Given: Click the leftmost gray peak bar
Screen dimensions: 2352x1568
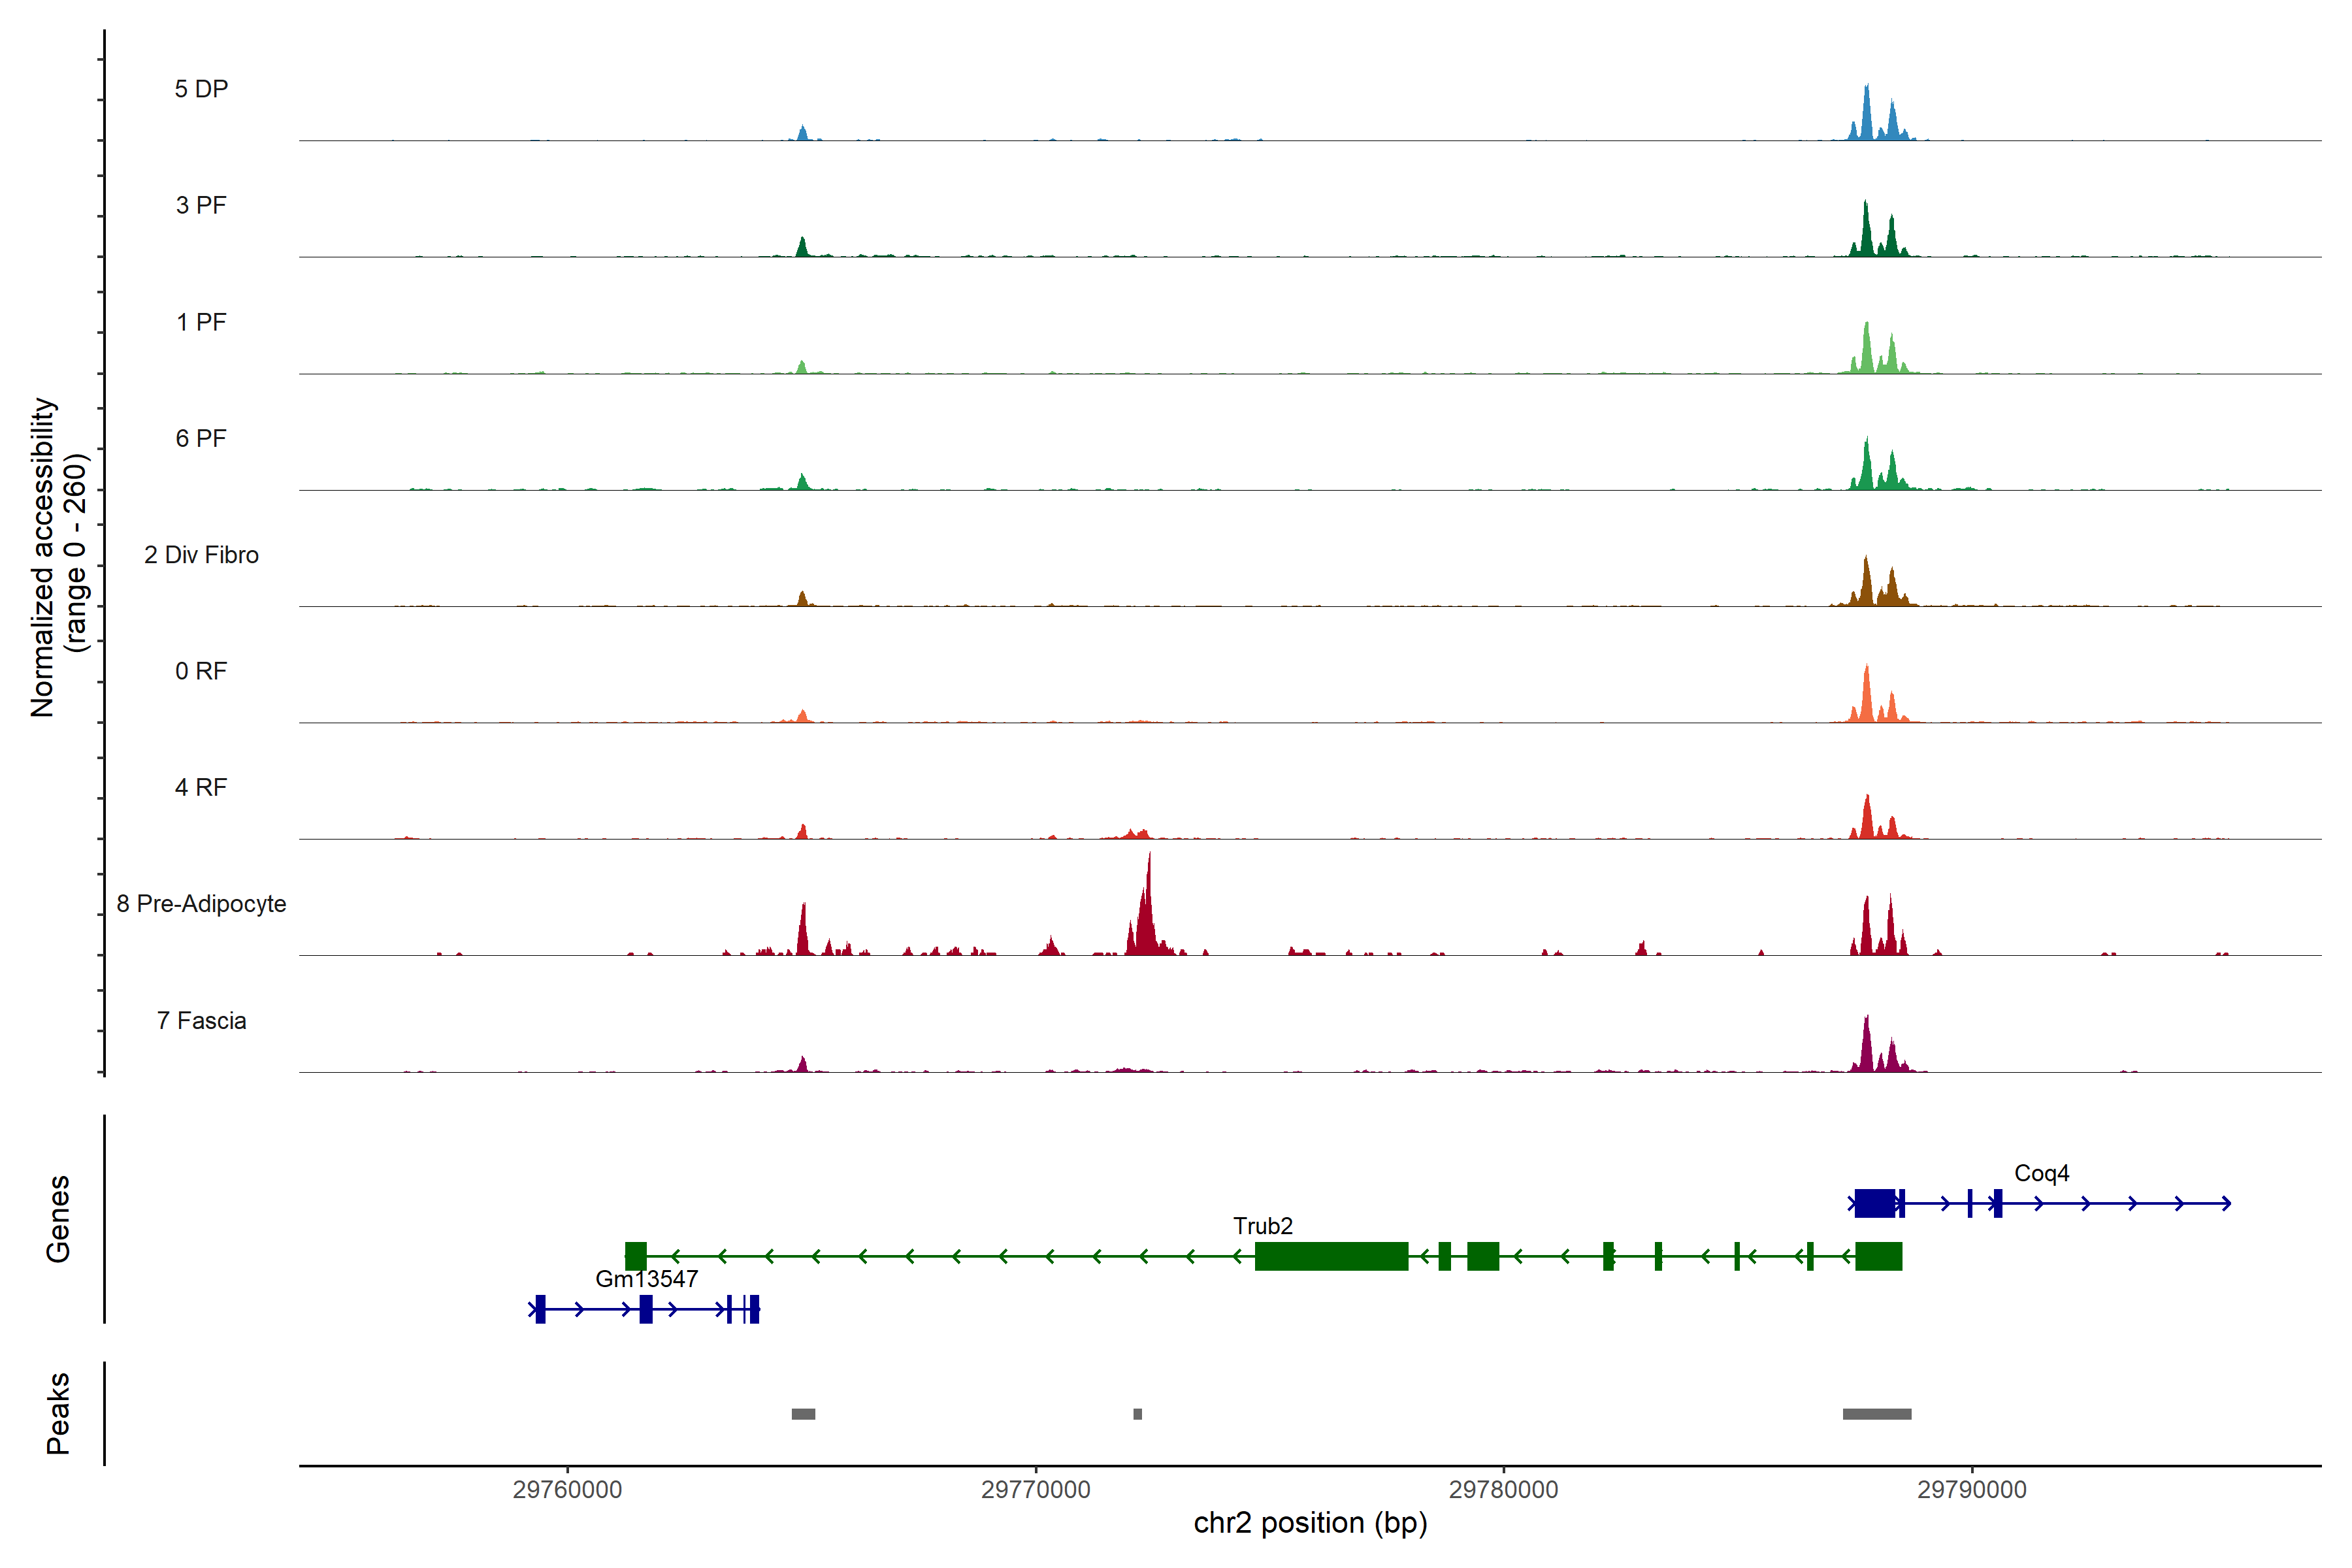Looking at the screenshot, I should click(803, 1414).
